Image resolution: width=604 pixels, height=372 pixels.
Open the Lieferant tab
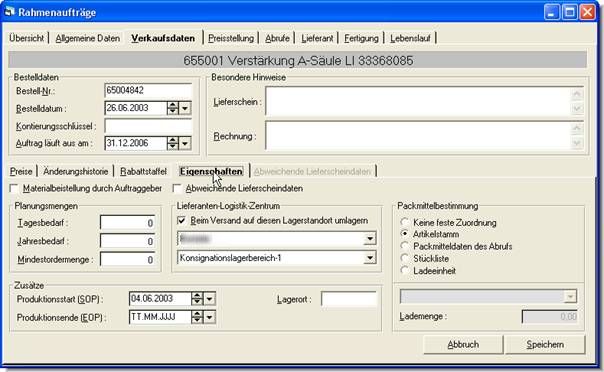click(317, 38)
